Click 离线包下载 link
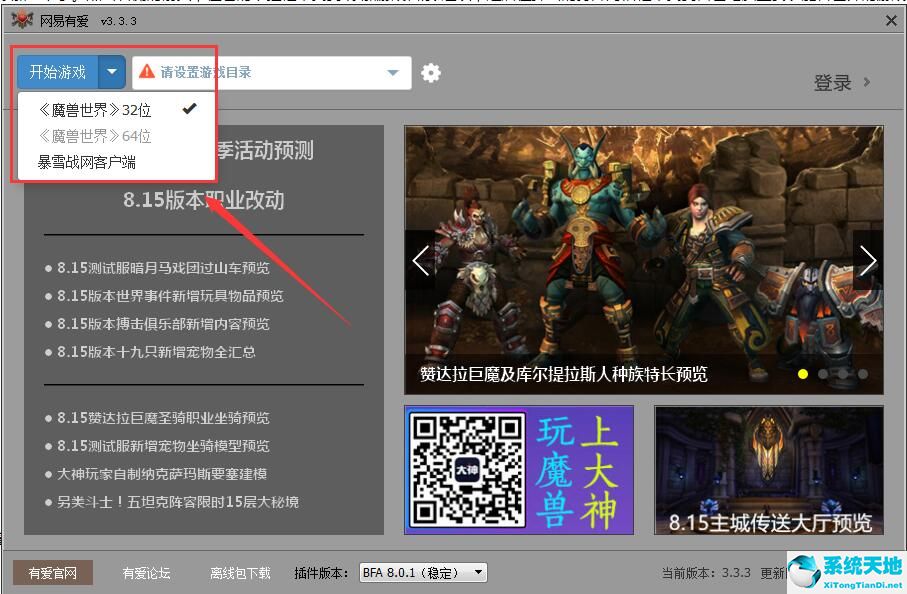This screenshot has width=907, height=594. 240,573
